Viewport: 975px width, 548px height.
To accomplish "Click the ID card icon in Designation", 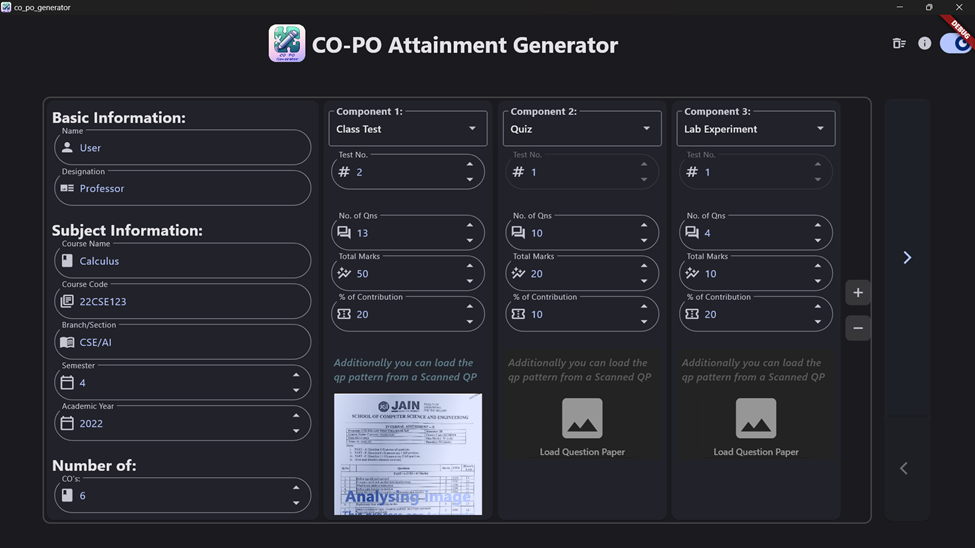I will pyautogui.click(x=67, y=188).
